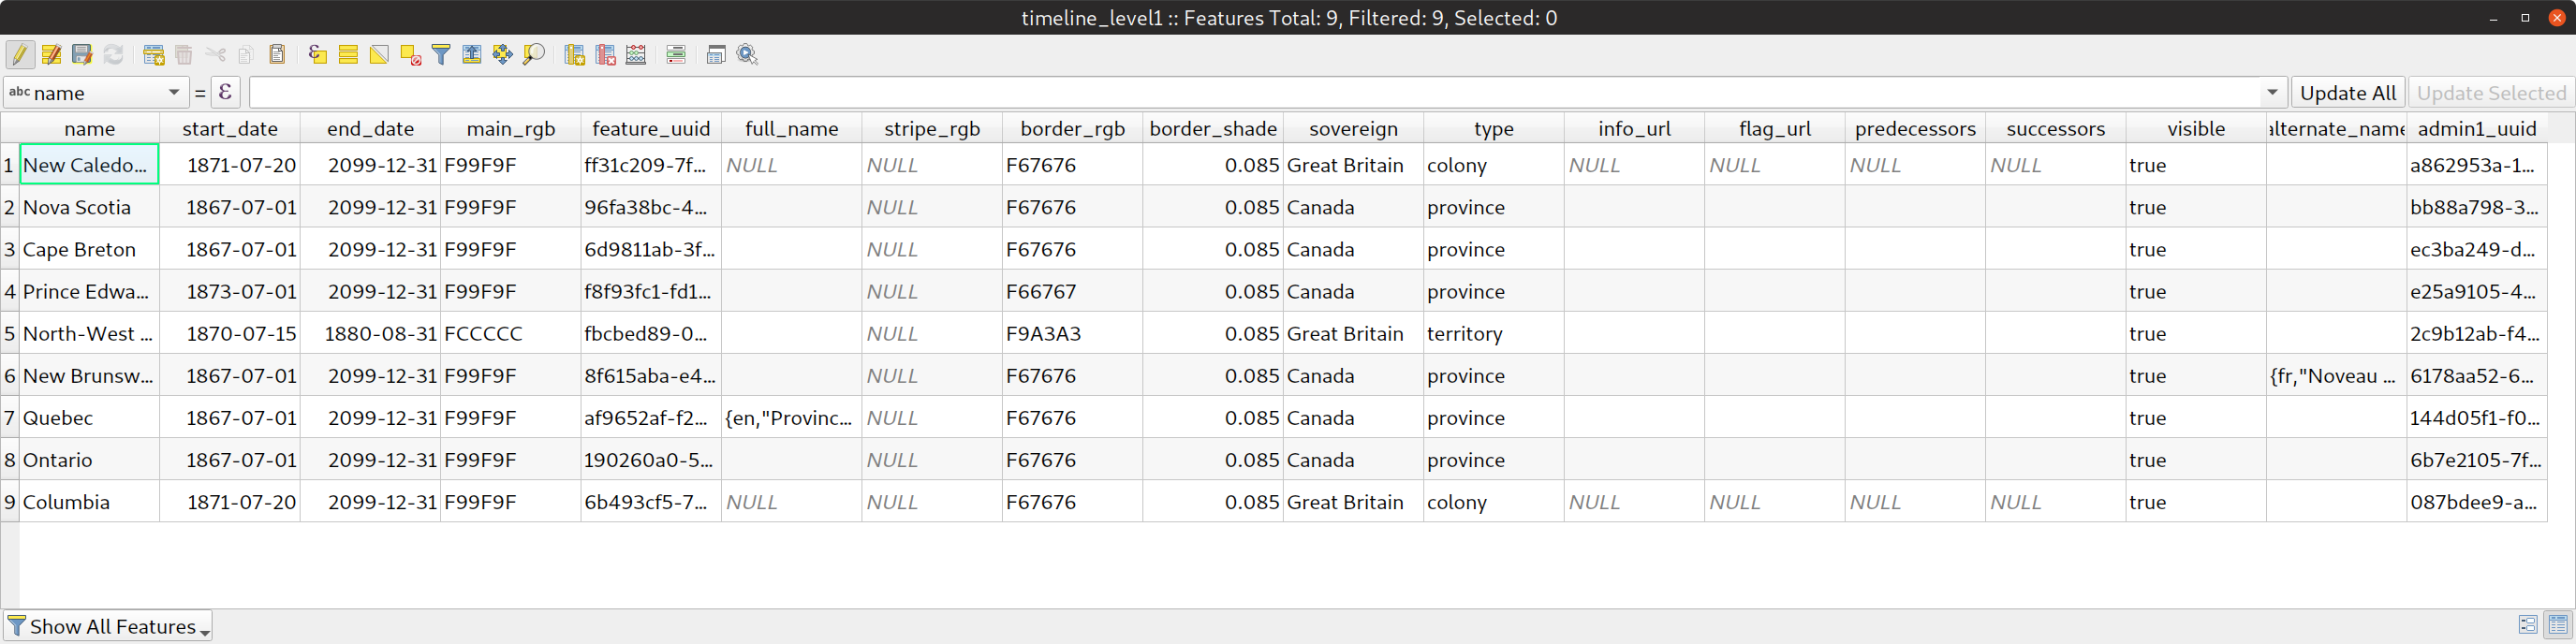
Task: Click the Add feature icon
Action: click(154, 55)
